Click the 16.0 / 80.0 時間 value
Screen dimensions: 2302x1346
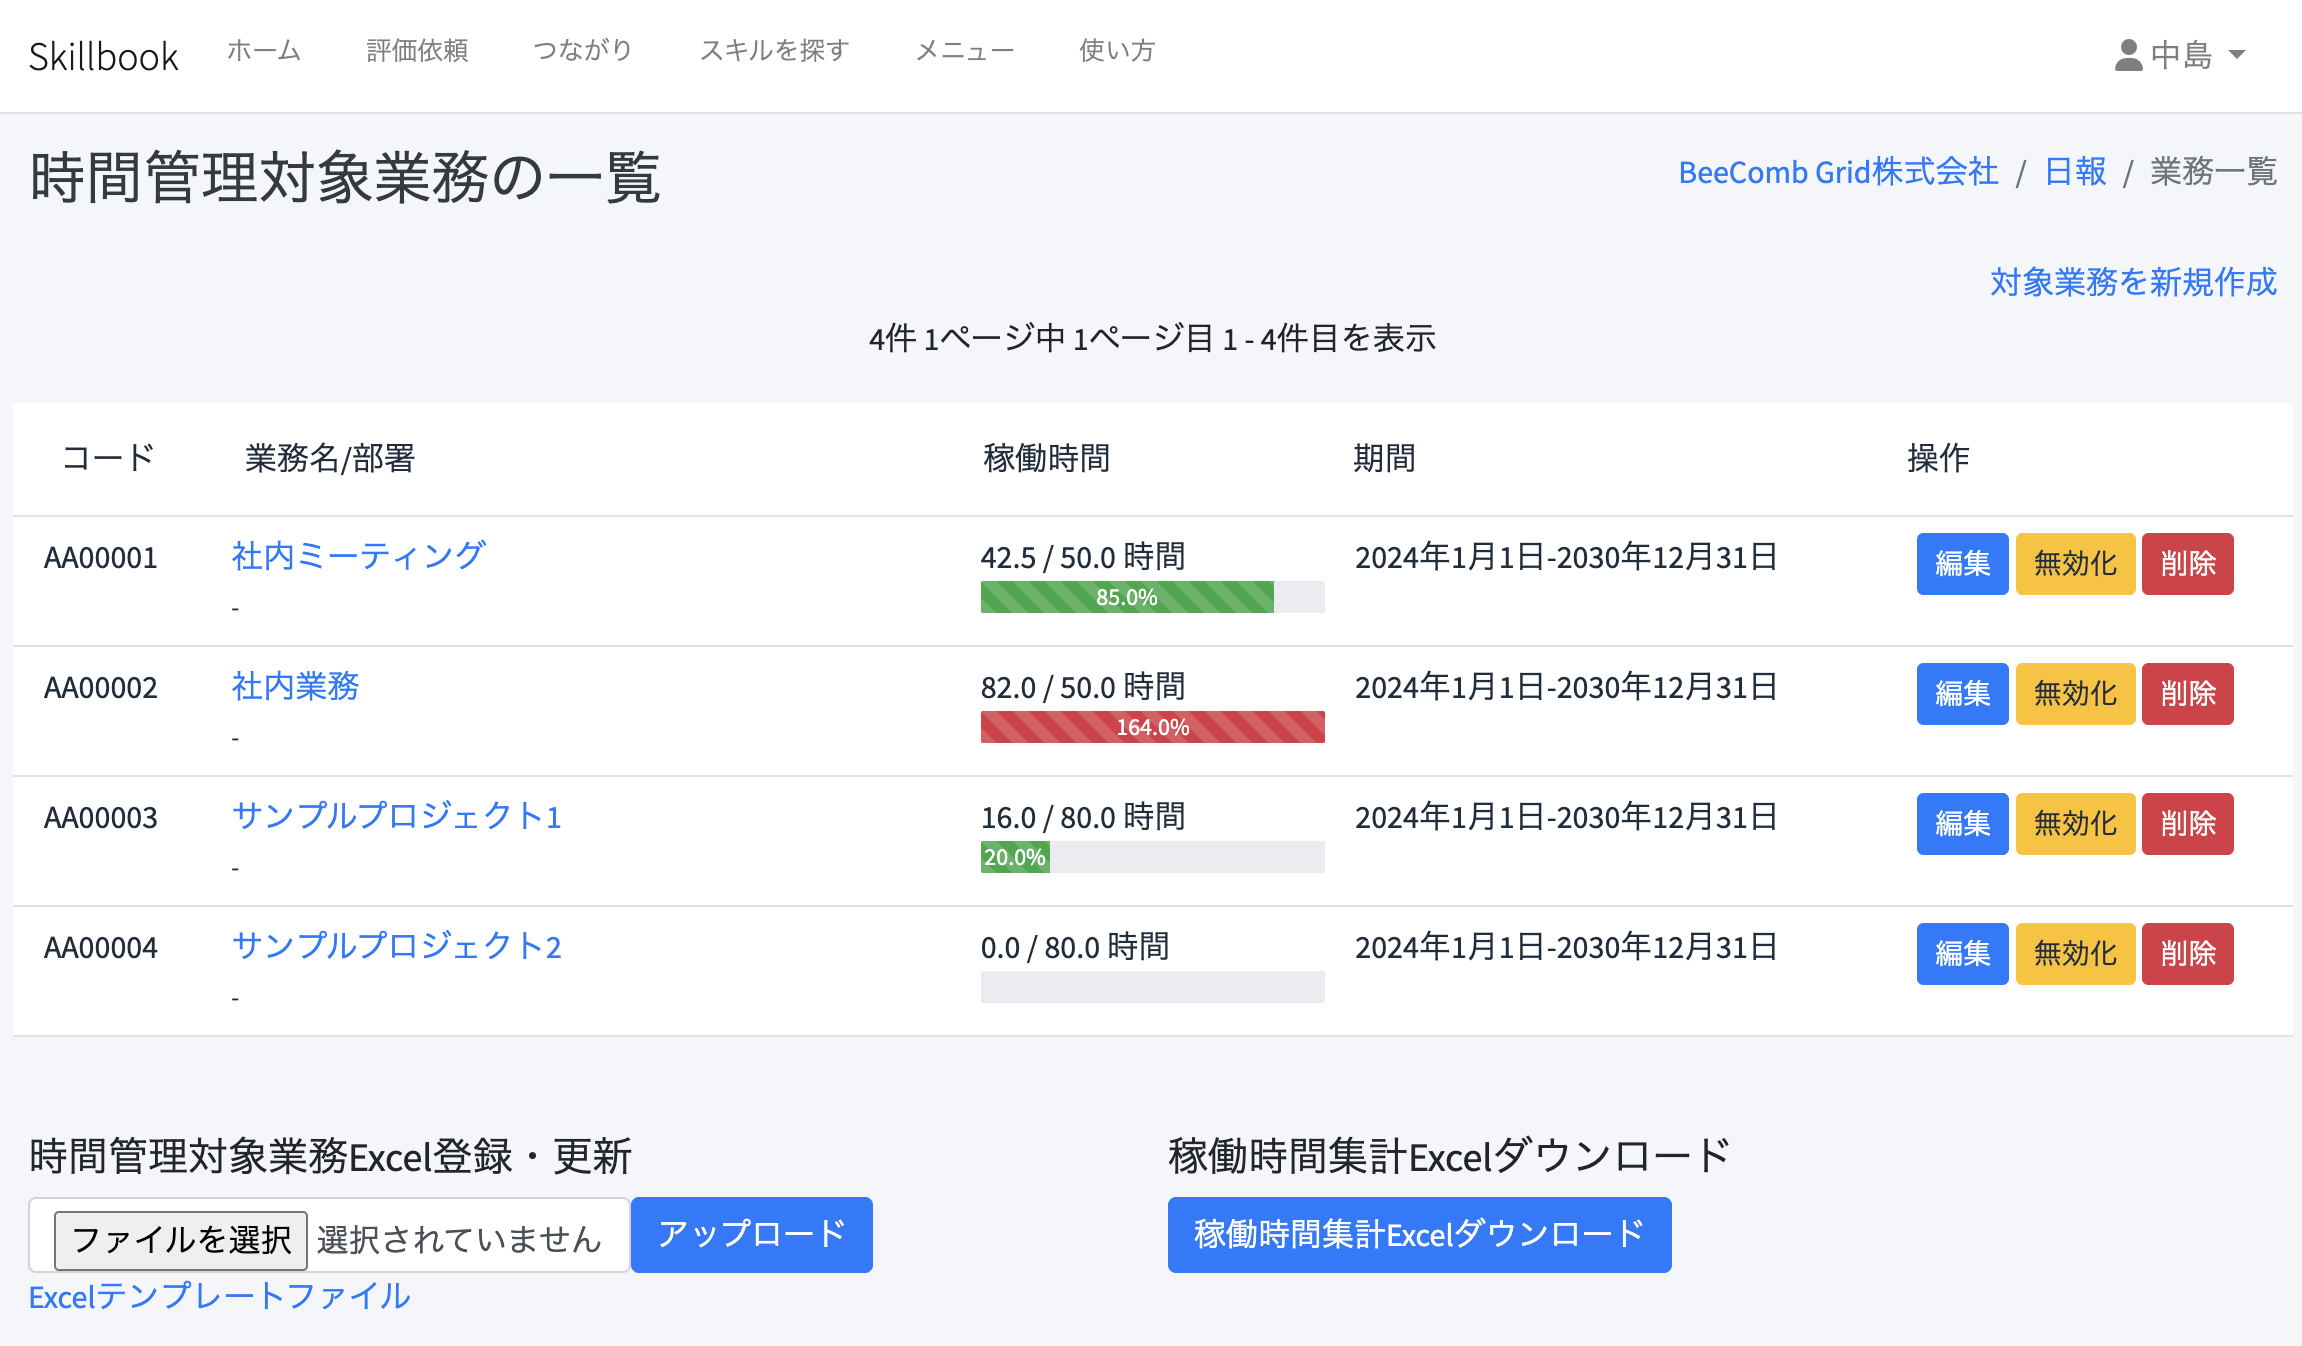(1083, 817)
